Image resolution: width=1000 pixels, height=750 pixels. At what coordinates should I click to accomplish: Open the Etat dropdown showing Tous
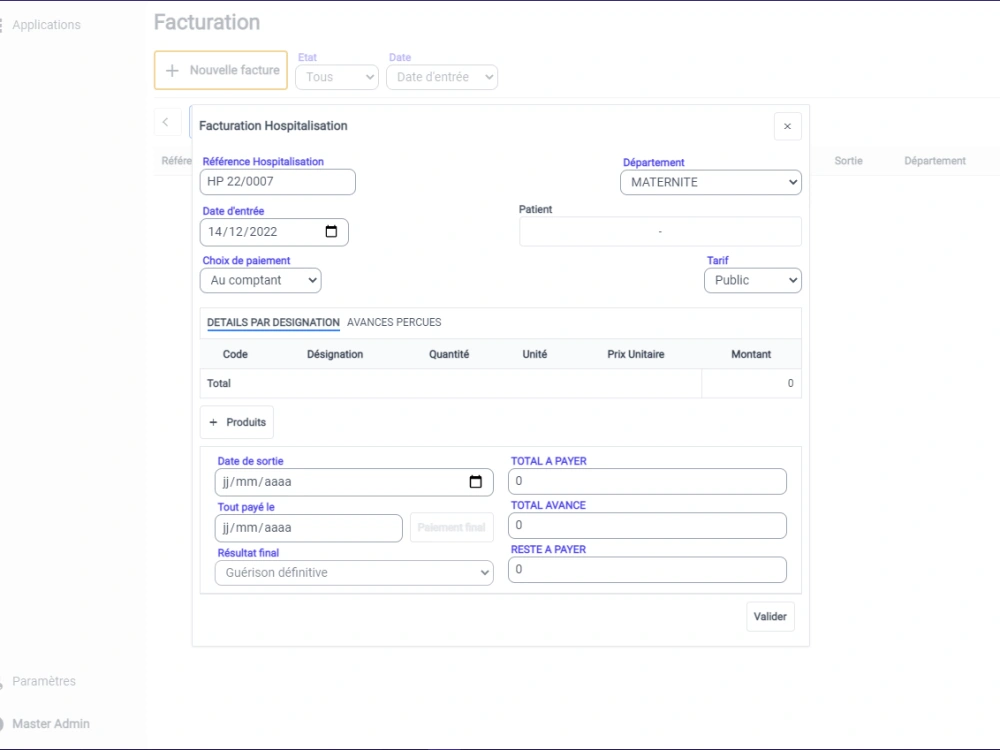point(337,77)
